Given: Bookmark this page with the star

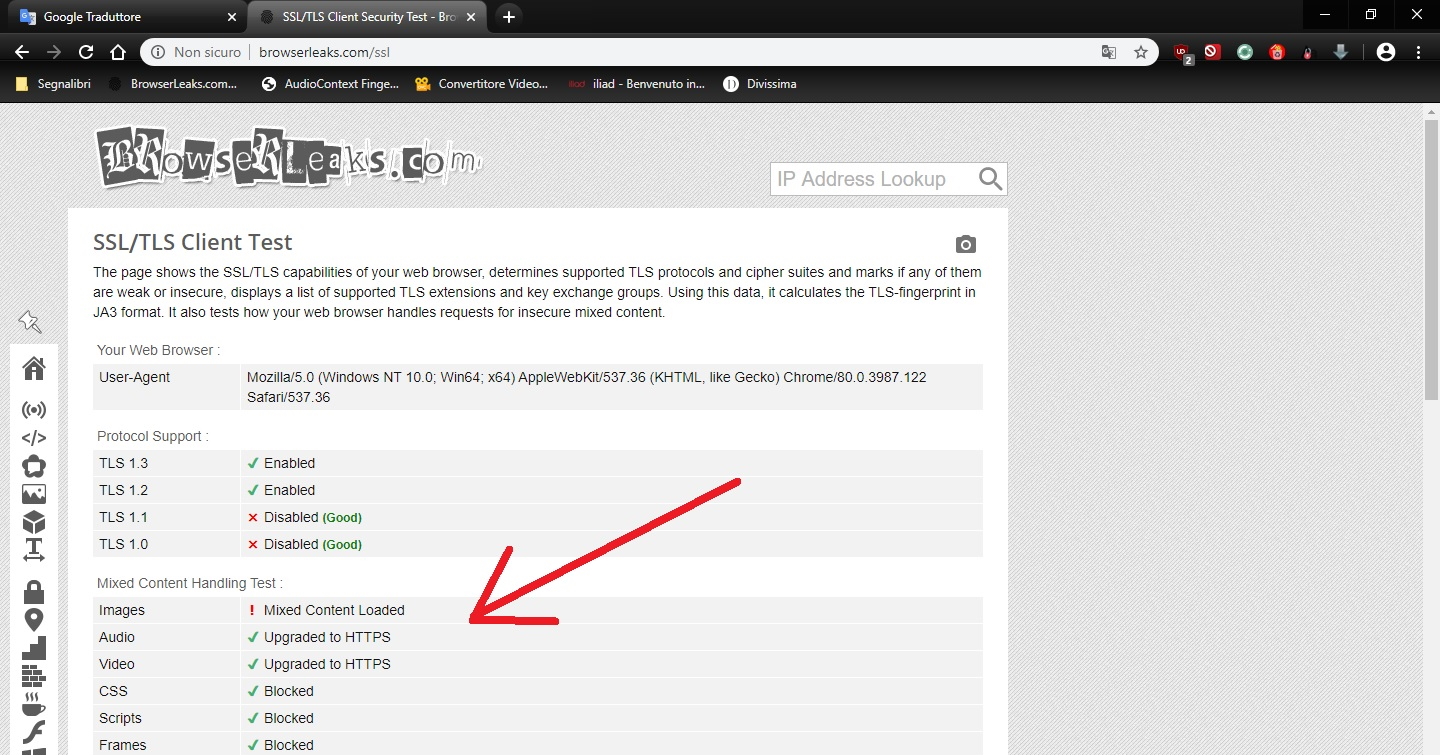Looking at the screenshot, I should pyautogui.click(x=1141, y=52).
